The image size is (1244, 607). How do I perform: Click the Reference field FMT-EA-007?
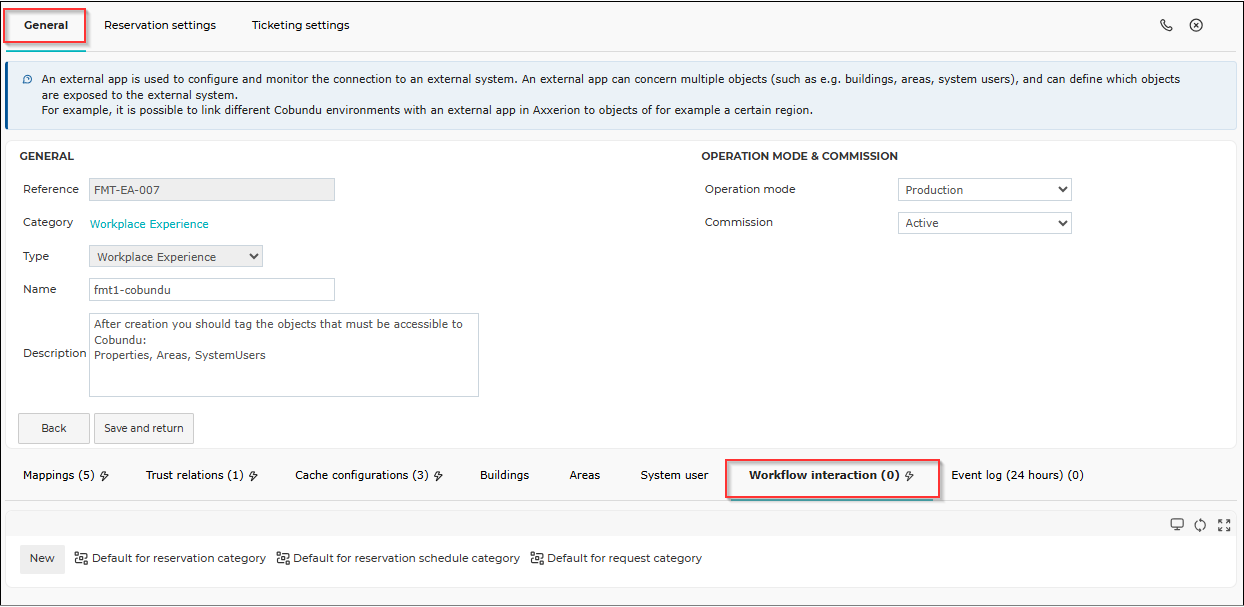pos(212,190)
